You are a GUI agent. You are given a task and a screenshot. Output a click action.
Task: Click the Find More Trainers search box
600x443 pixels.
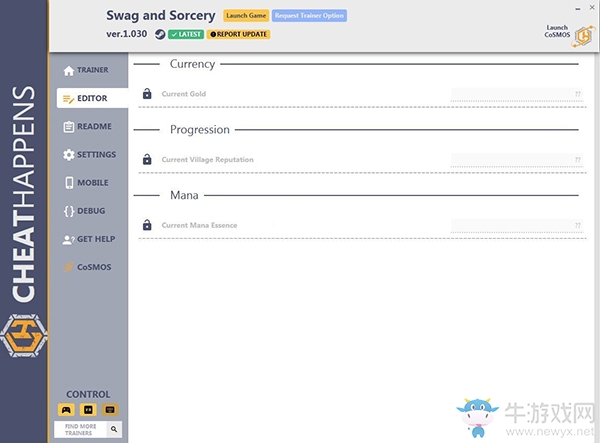(x=80, y=430)
